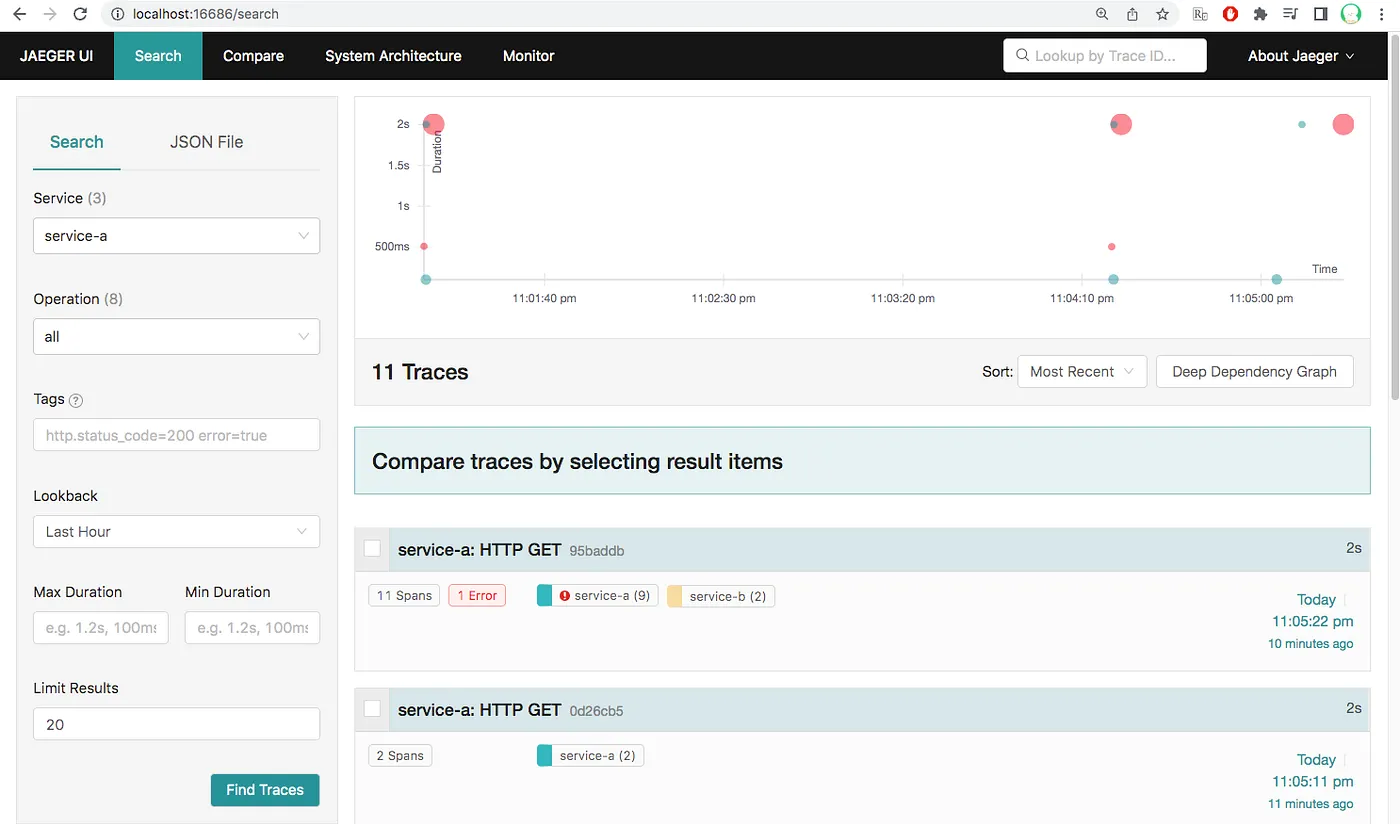1400x824 pixels.
Task: Click the Tags help question mark icon
Action: point(76,400)
